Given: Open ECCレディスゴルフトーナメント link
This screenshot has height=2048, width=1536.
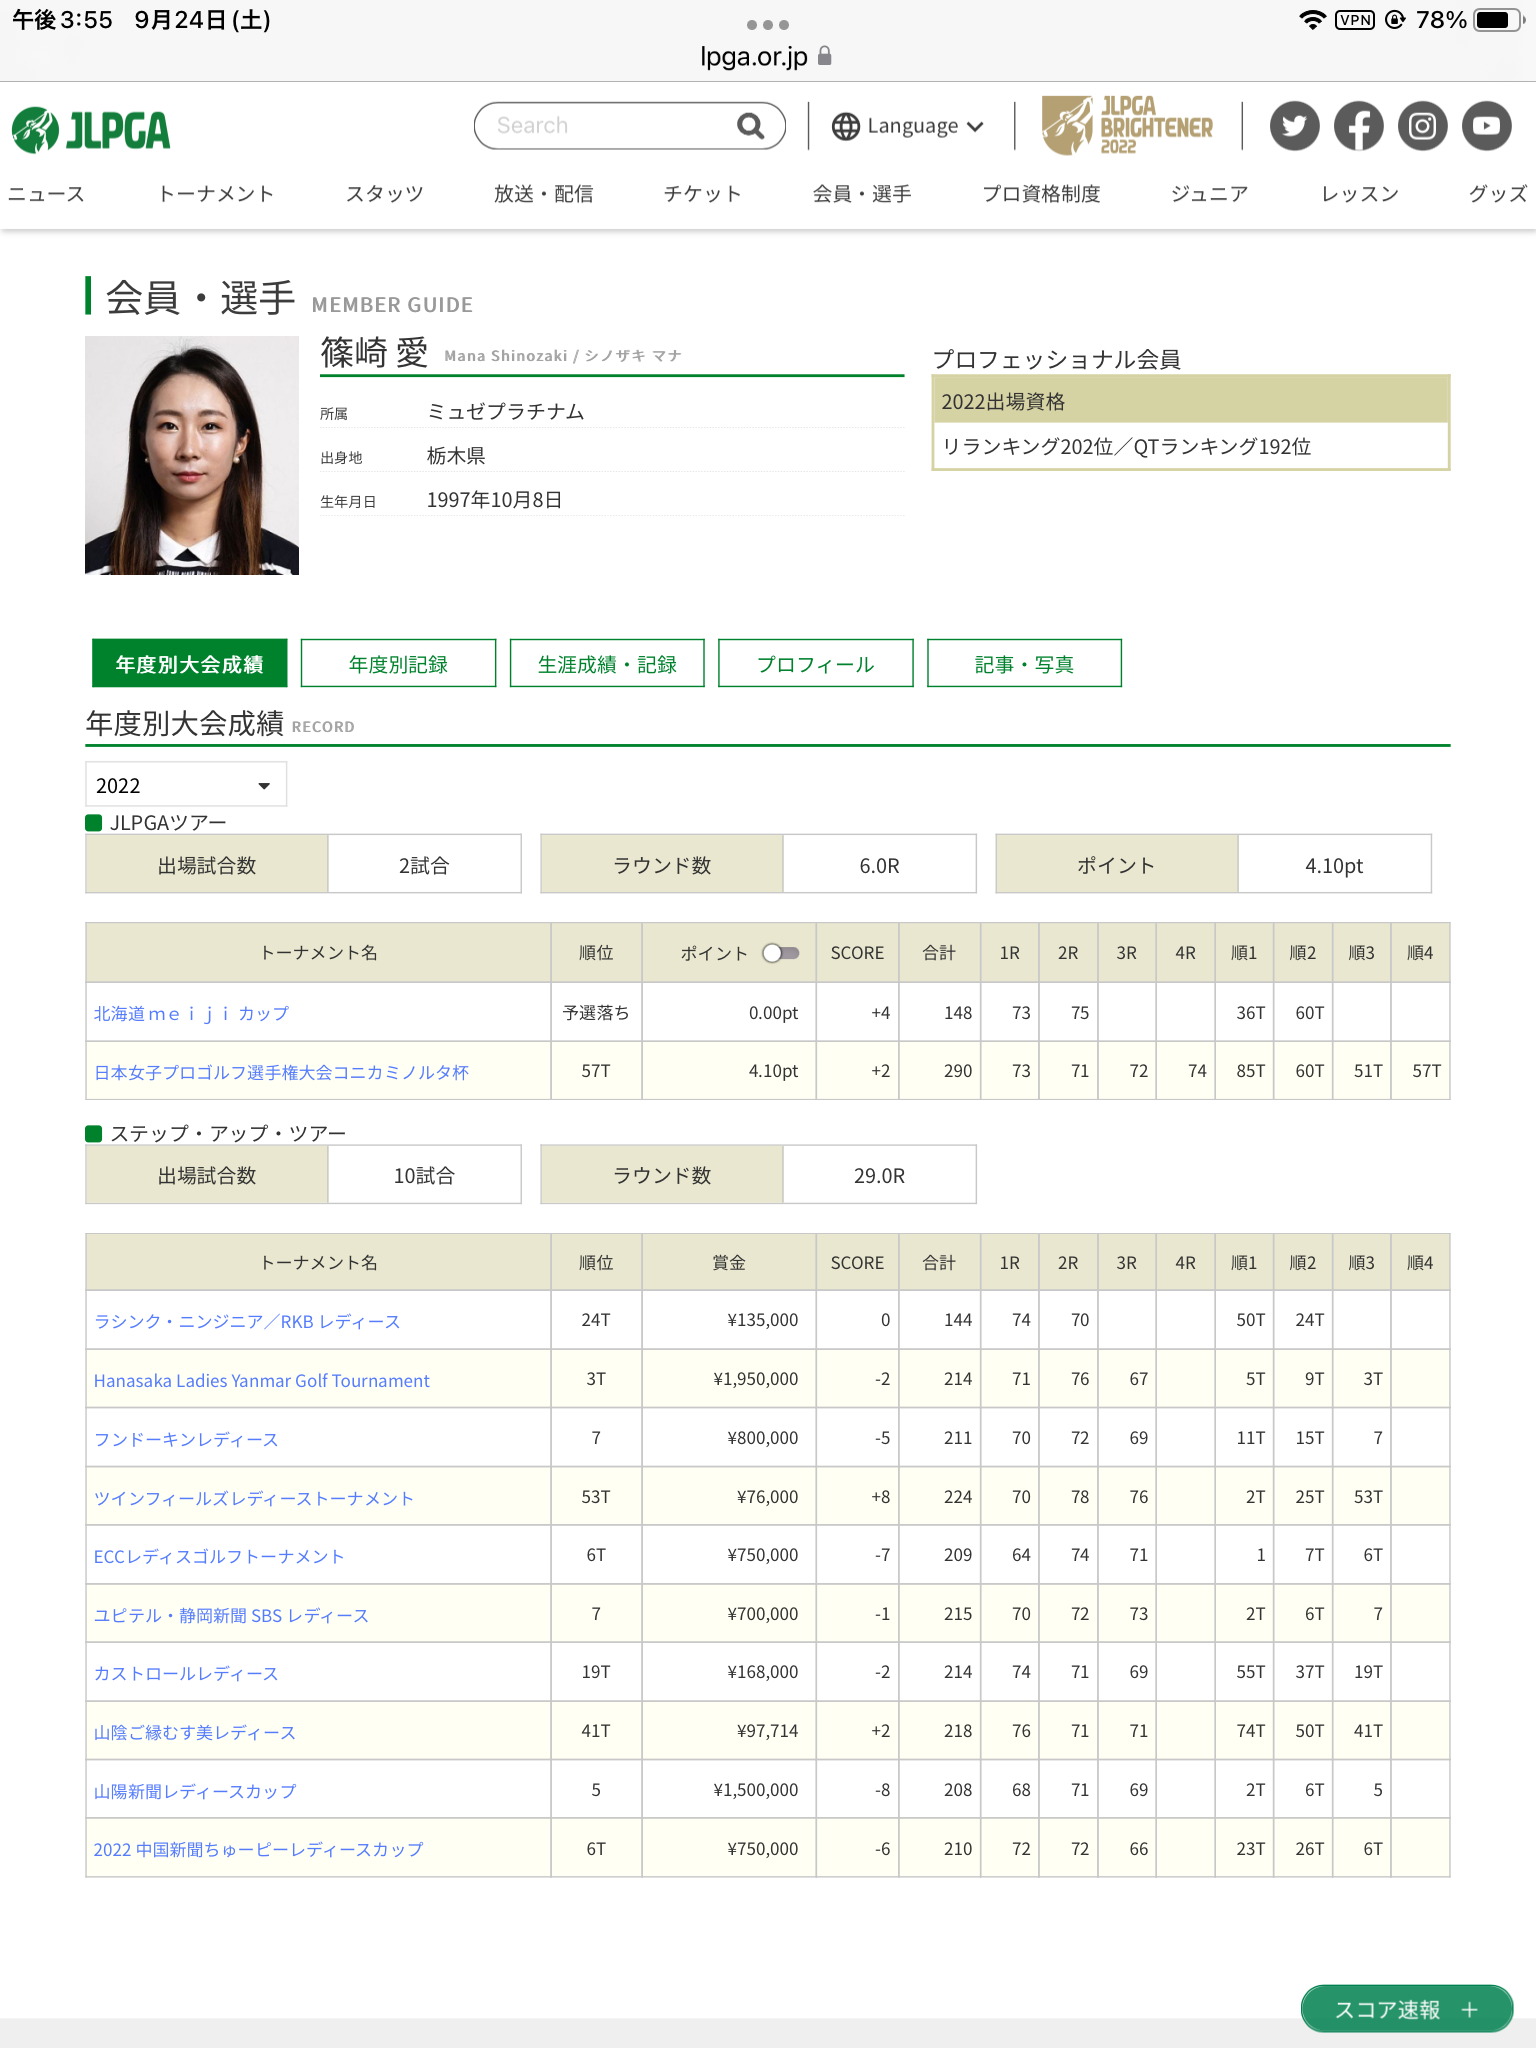Looking at the screenshot, I should tap(219, 1557).
